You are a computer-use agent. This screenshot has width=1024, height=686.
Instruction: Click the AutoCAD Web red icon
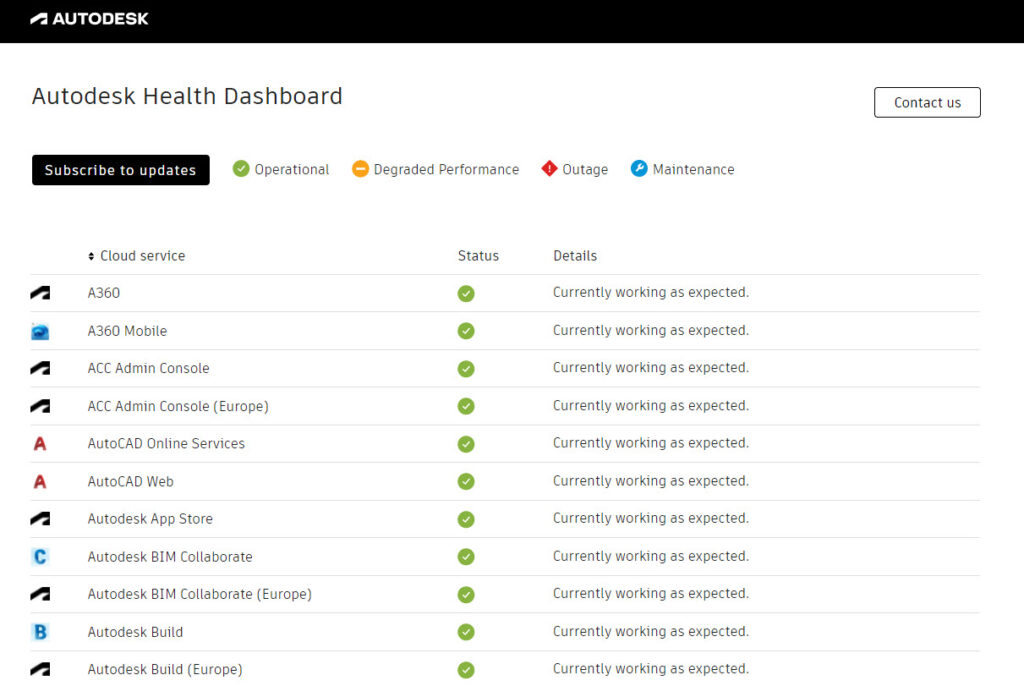[x=40, y=482]
